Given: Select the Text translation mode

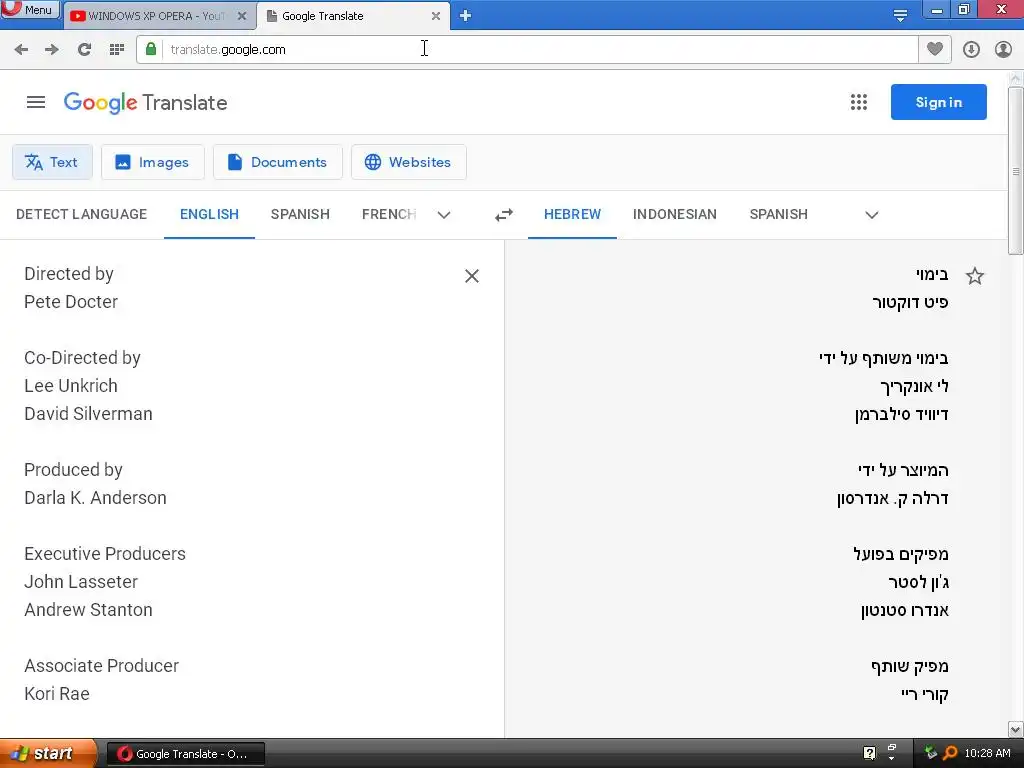Looking at the screenshot, I should click(x=52, y=162).
